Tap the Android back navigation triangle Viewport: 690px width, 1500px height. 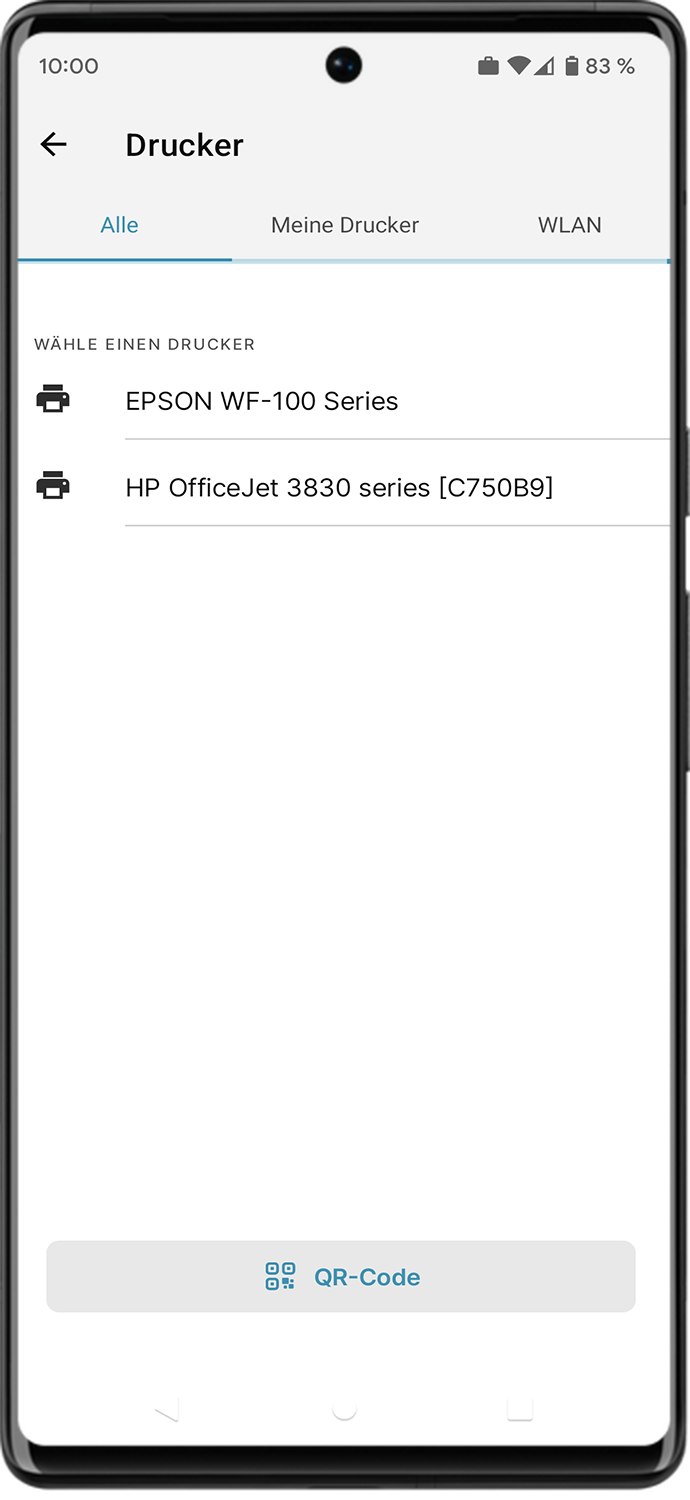pos(167,1409)
